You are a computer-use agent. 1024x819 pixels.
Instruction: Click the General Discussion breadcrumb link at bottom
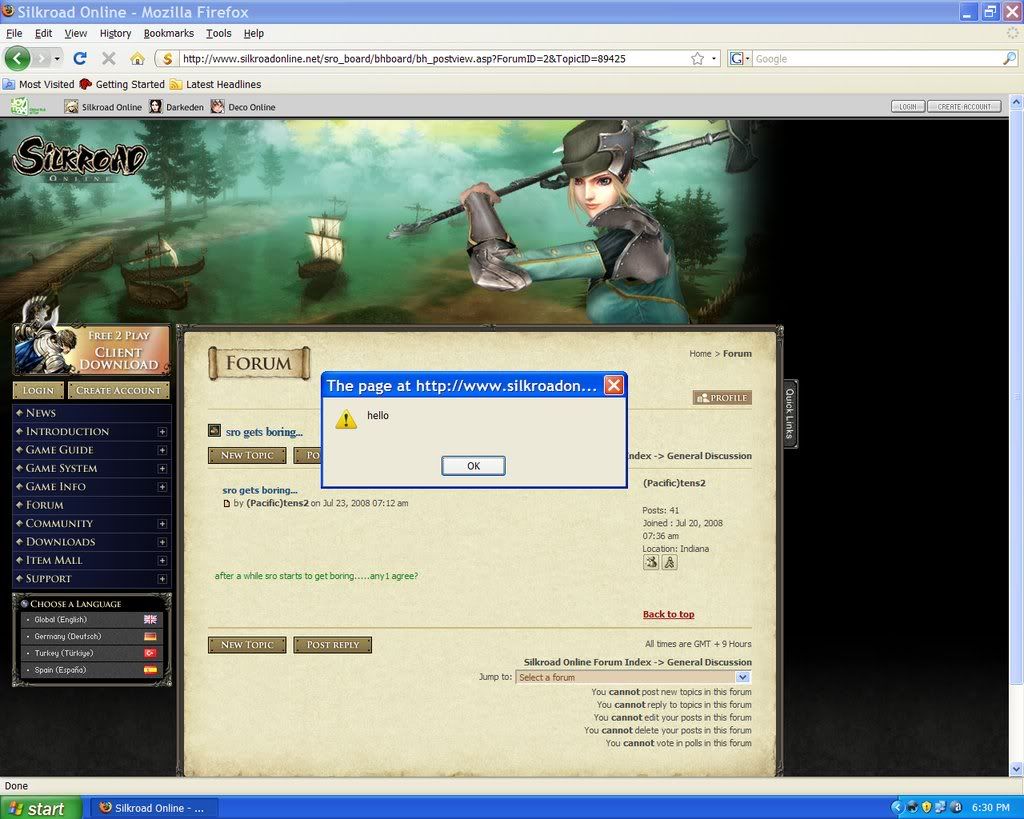click(x=709, y=662)
